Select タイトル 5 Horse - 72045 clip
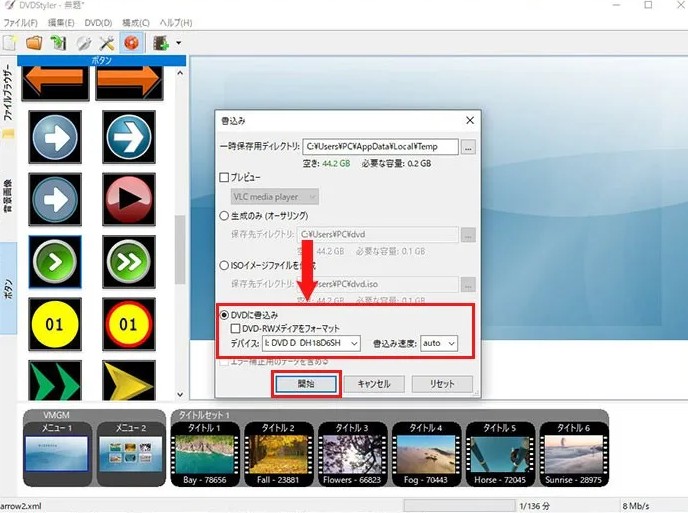688x513 pixels. pyautogui.click(x=500, y=454)
